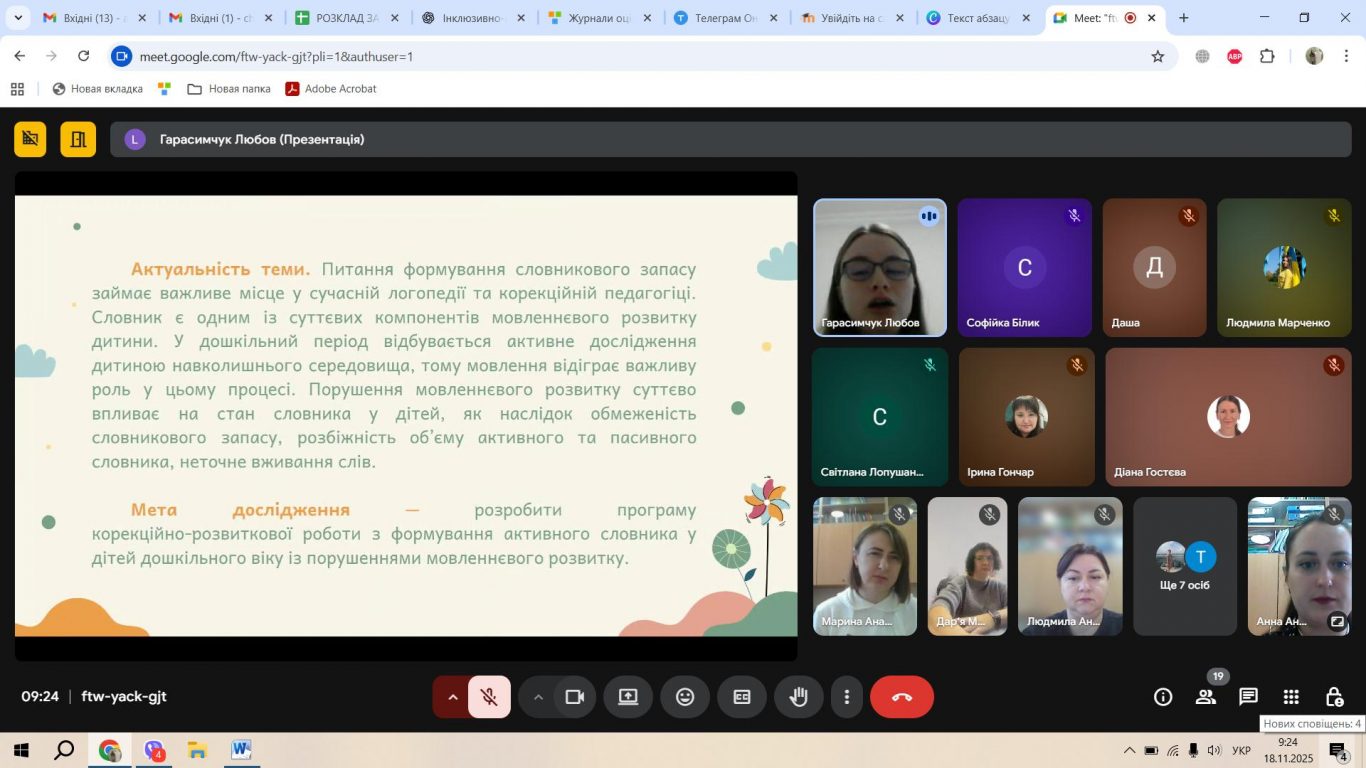Show the participants list
Image resolution: width=1366 pixels, height=768 pixels.
(x=1206, y=697)
